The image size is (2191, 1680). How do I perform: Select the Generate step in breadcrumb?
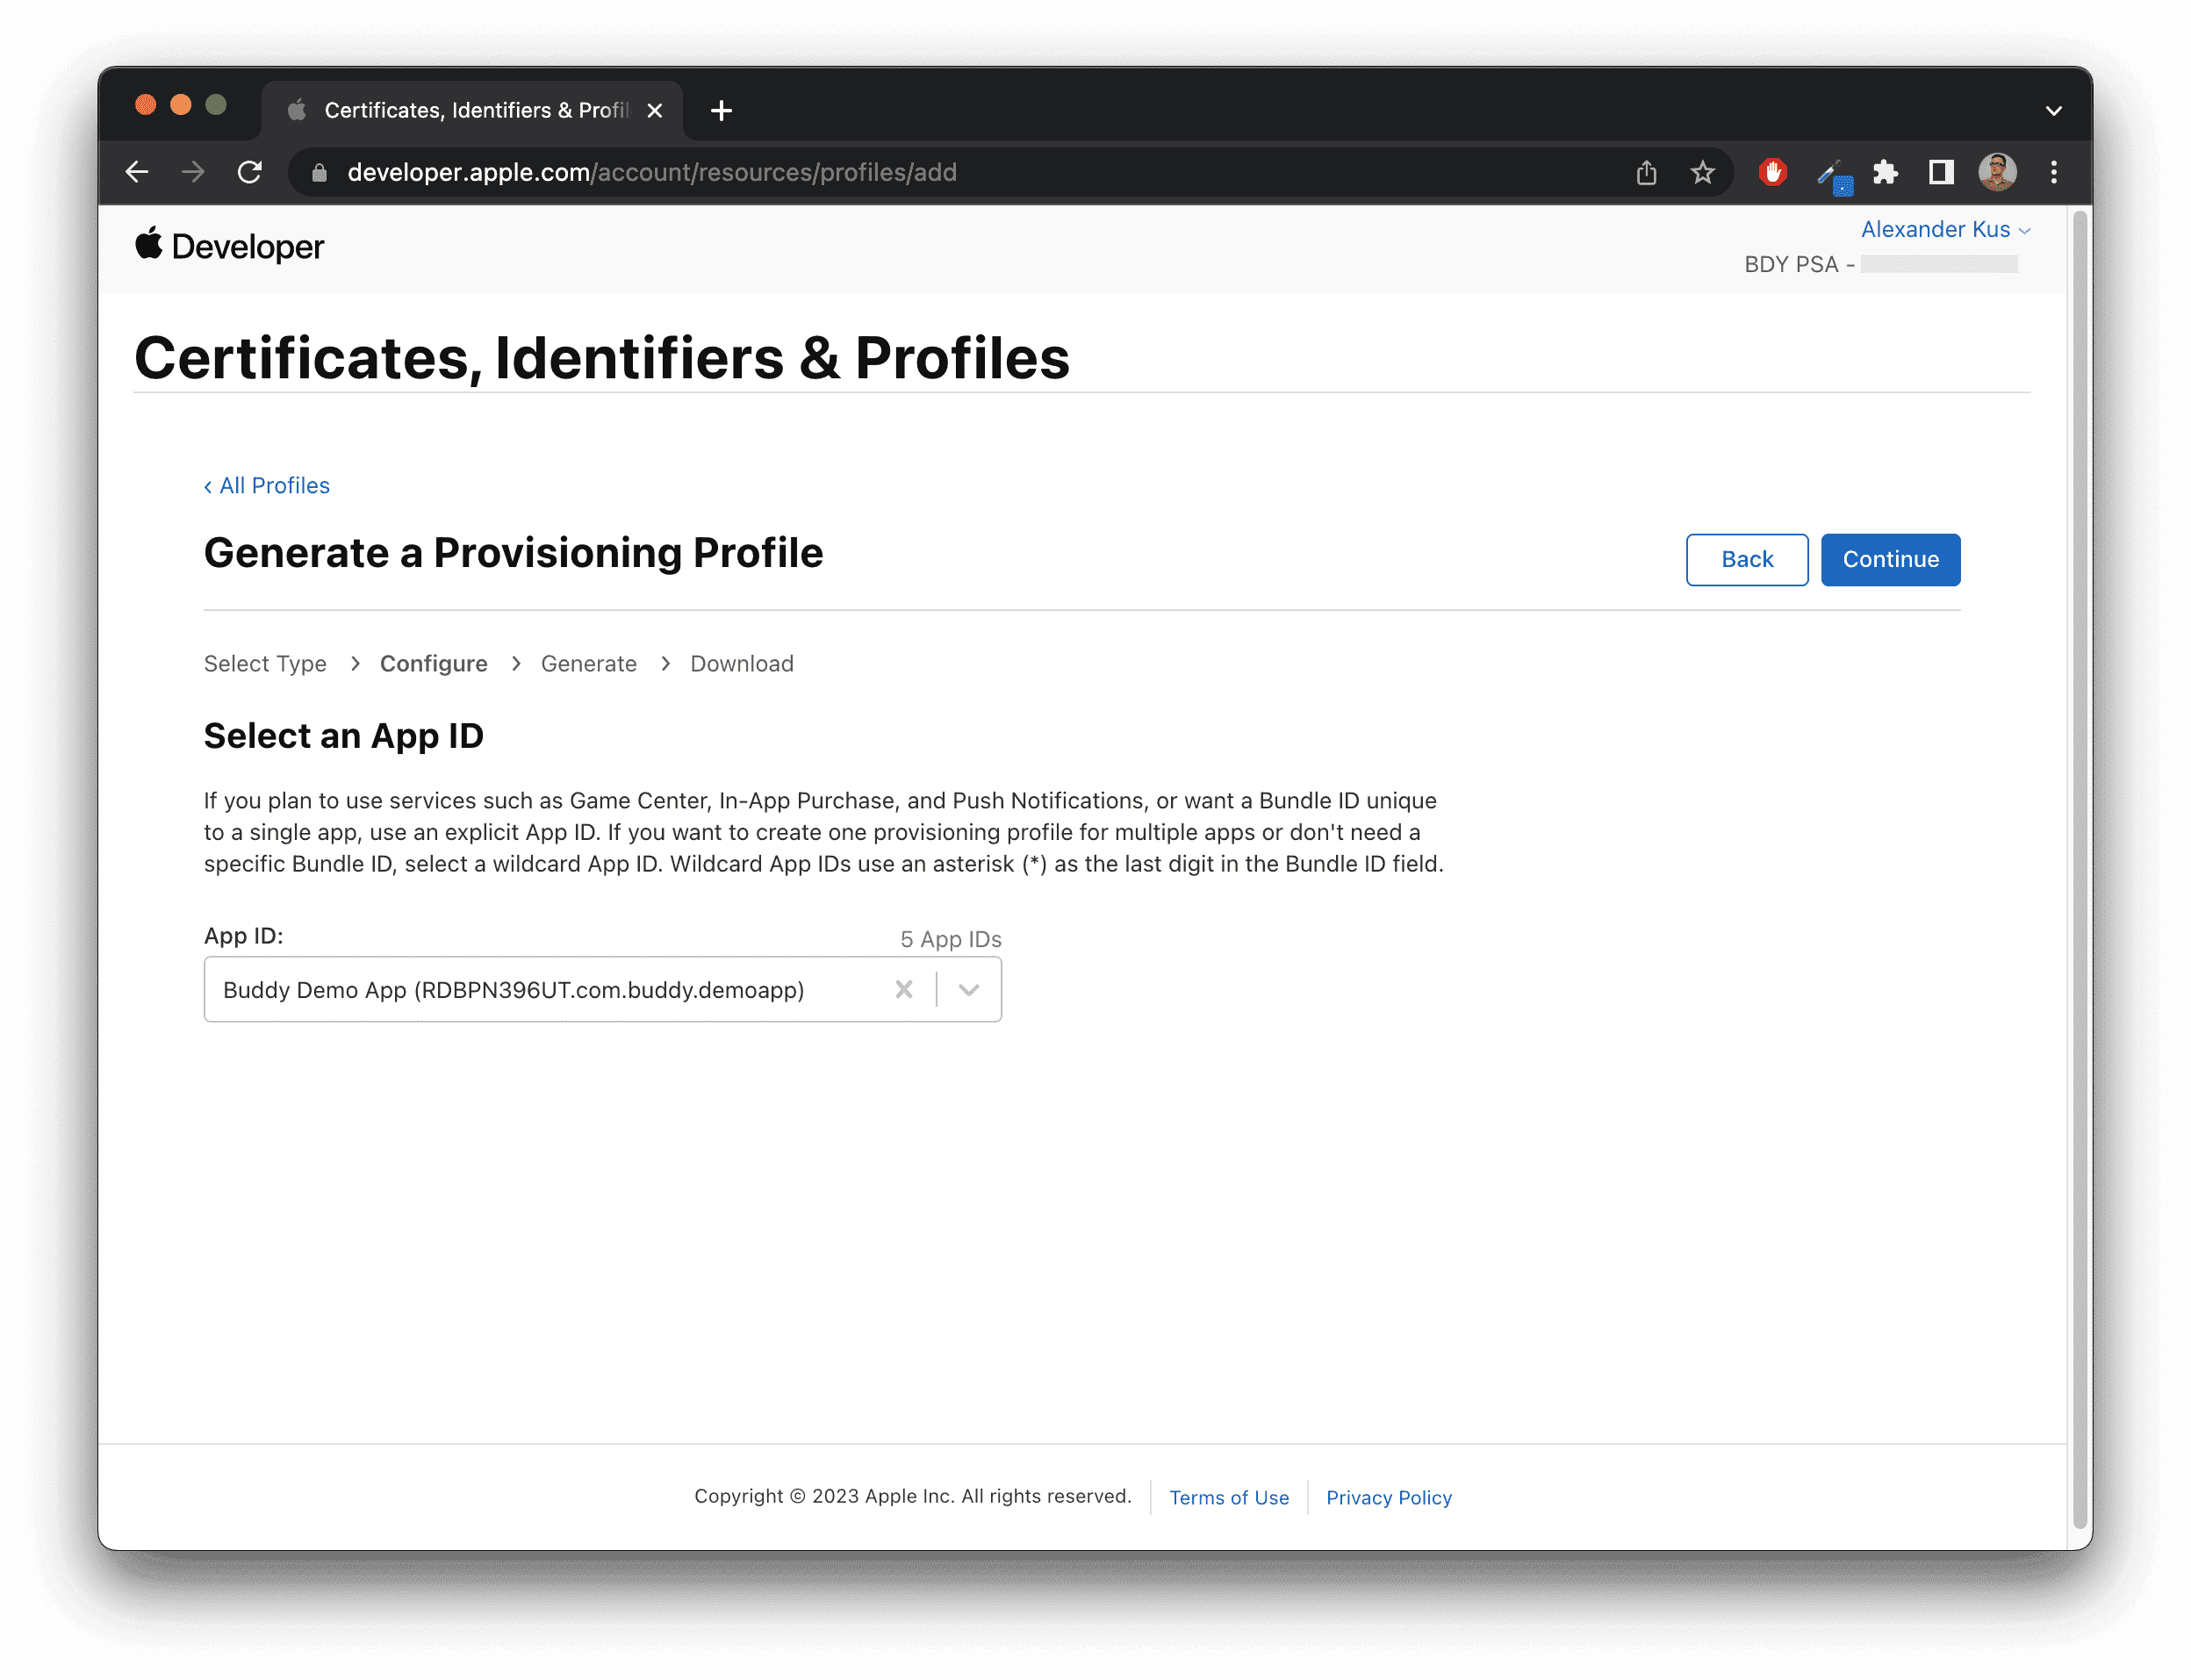pos(587,664)
